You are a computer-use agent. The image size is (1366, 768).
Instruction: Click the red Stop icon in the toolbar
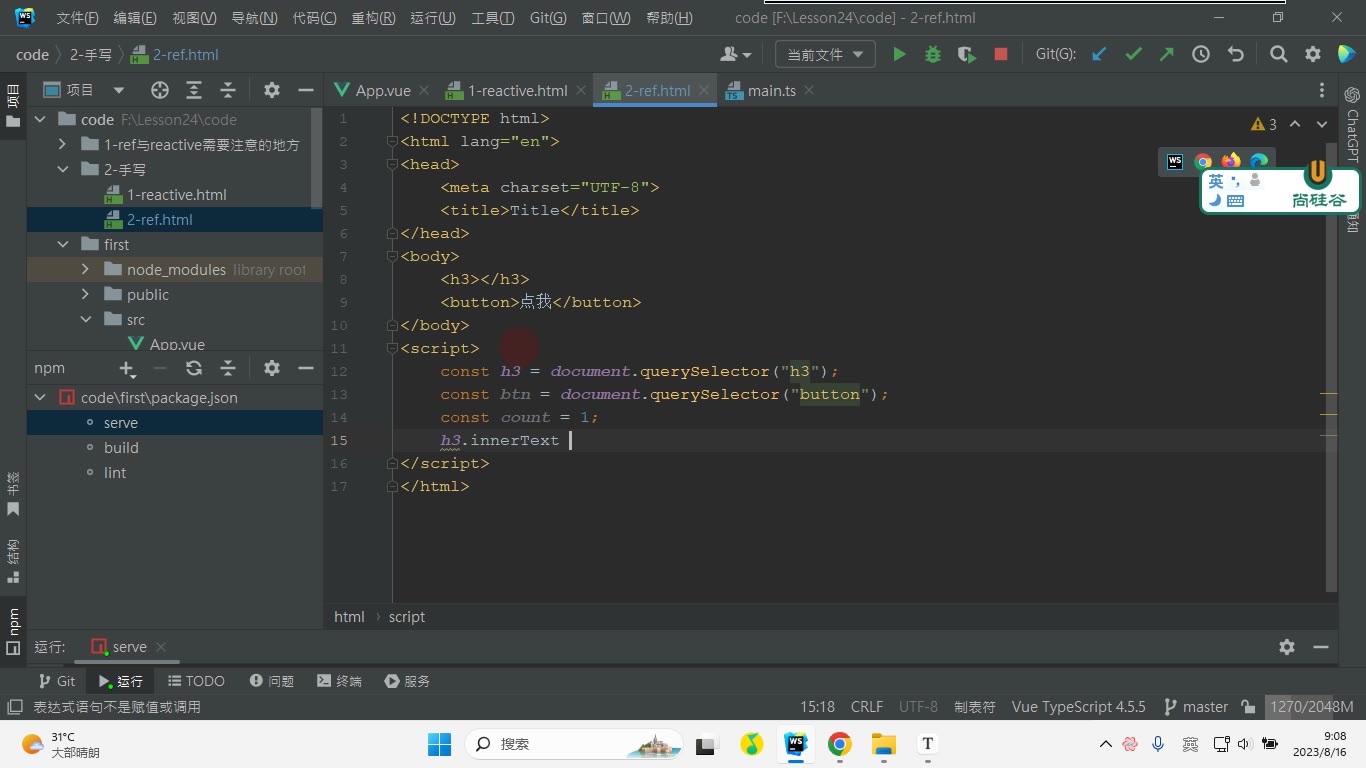click(1001, 55)
